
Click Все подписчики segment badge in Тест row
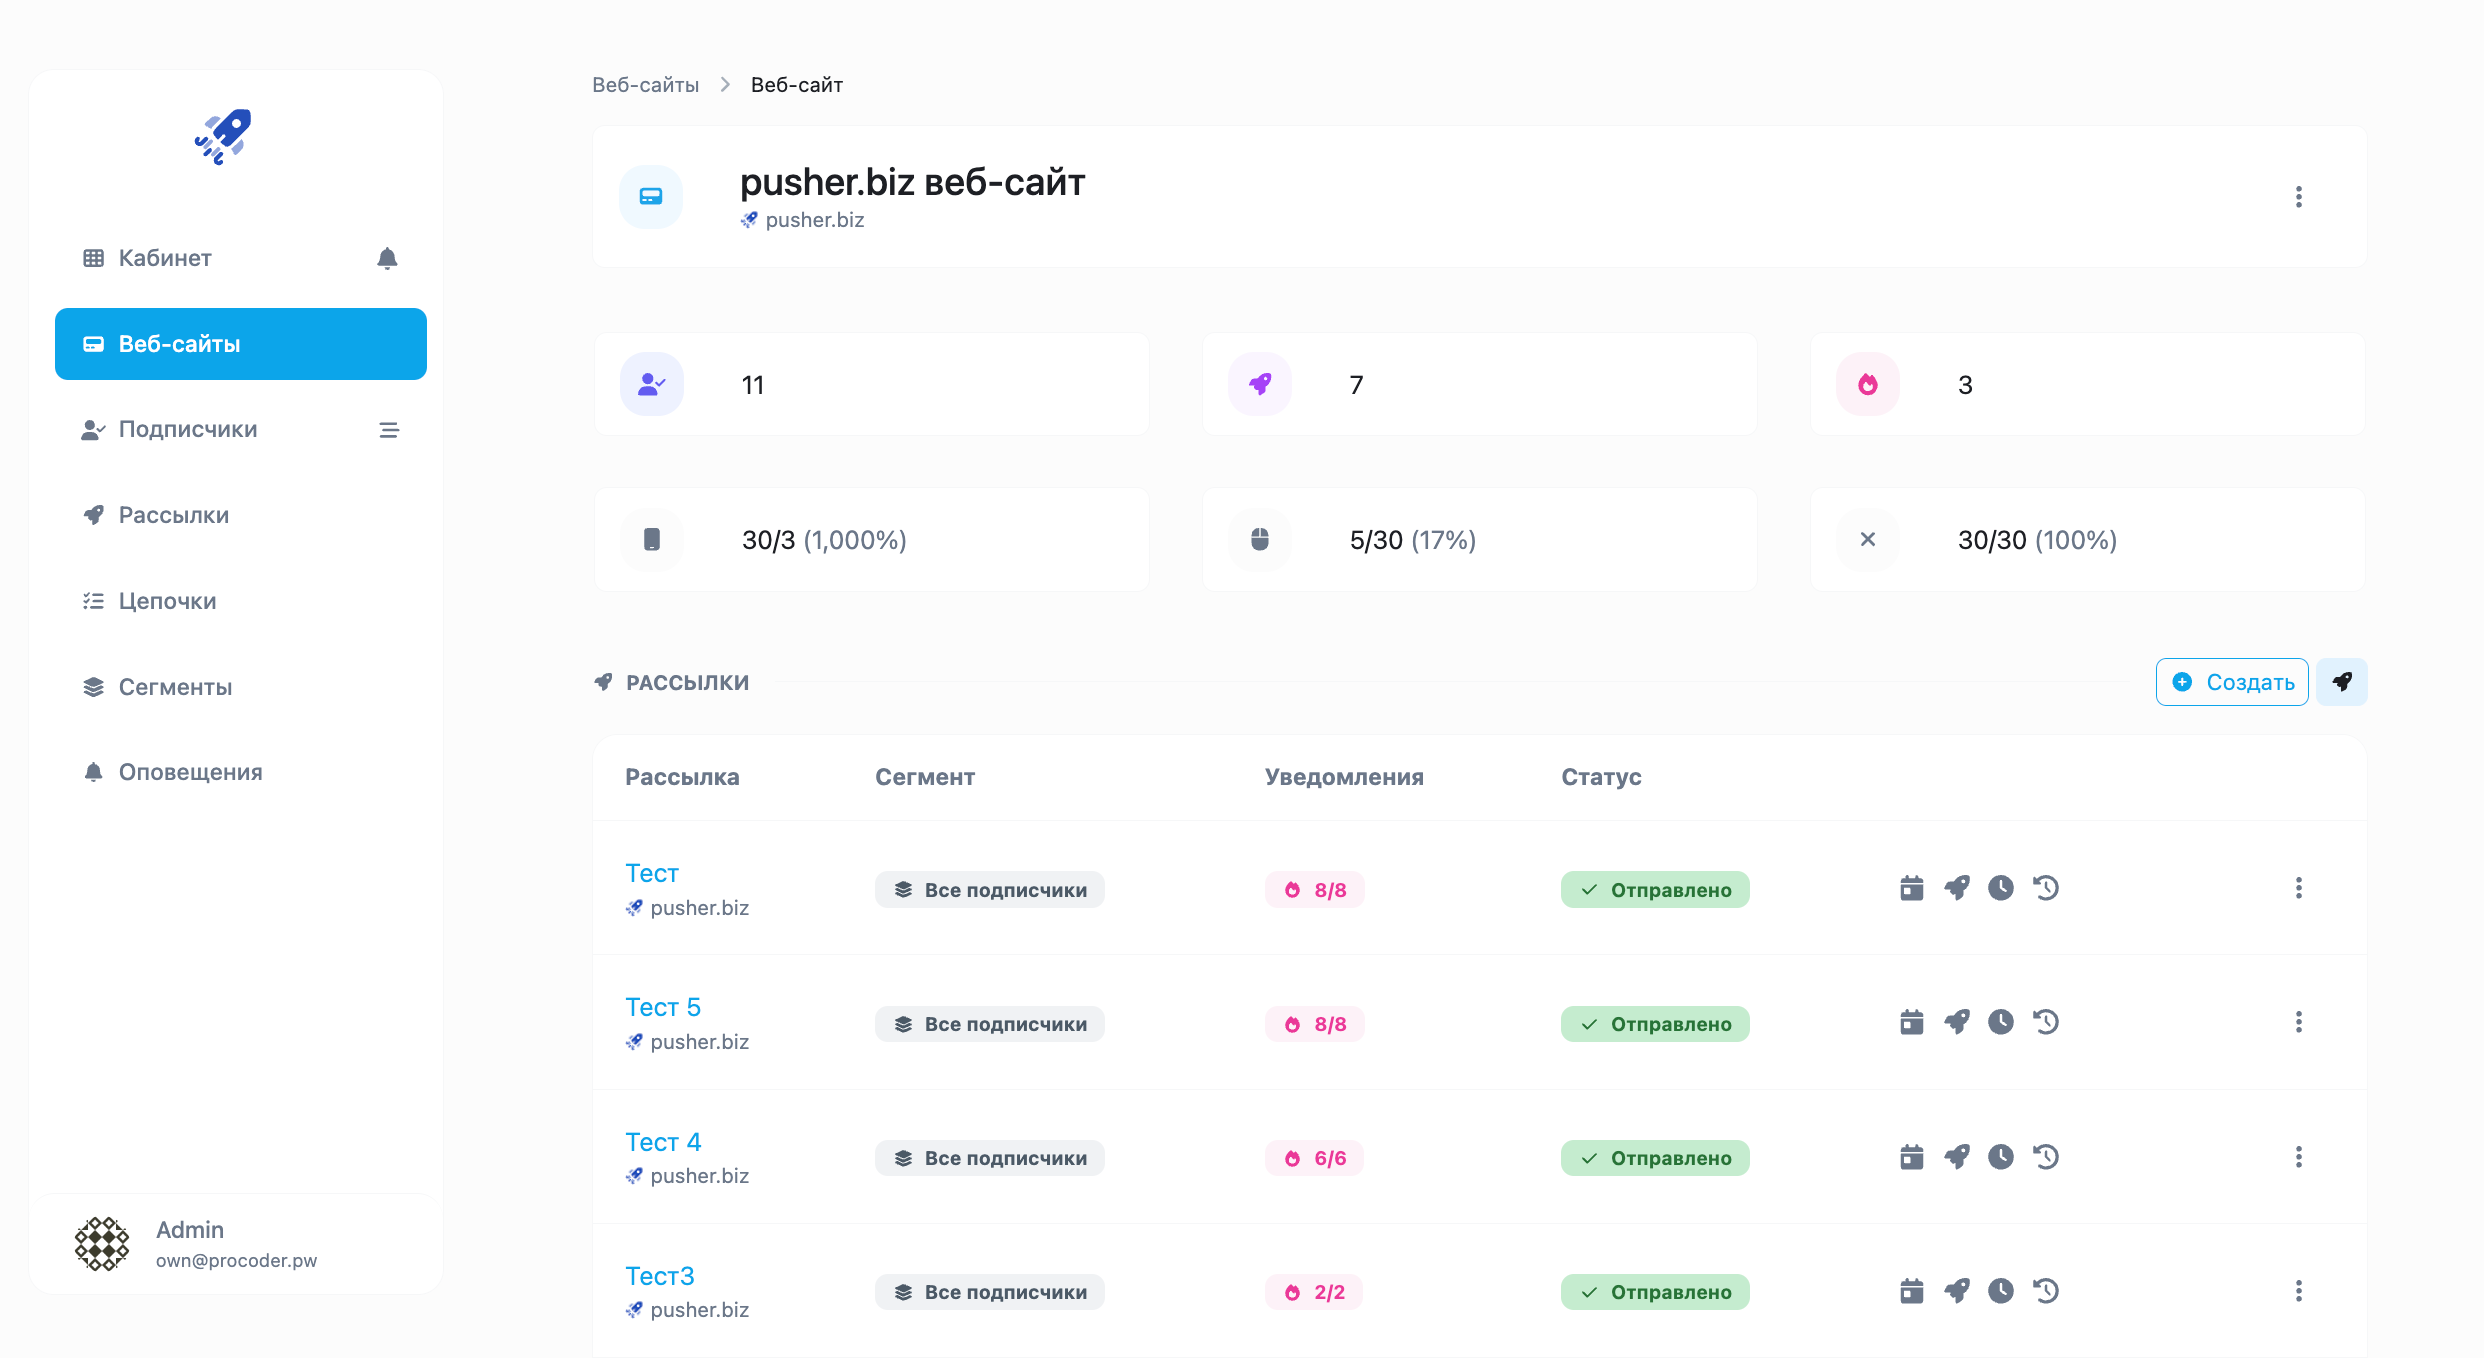(989, 890)
